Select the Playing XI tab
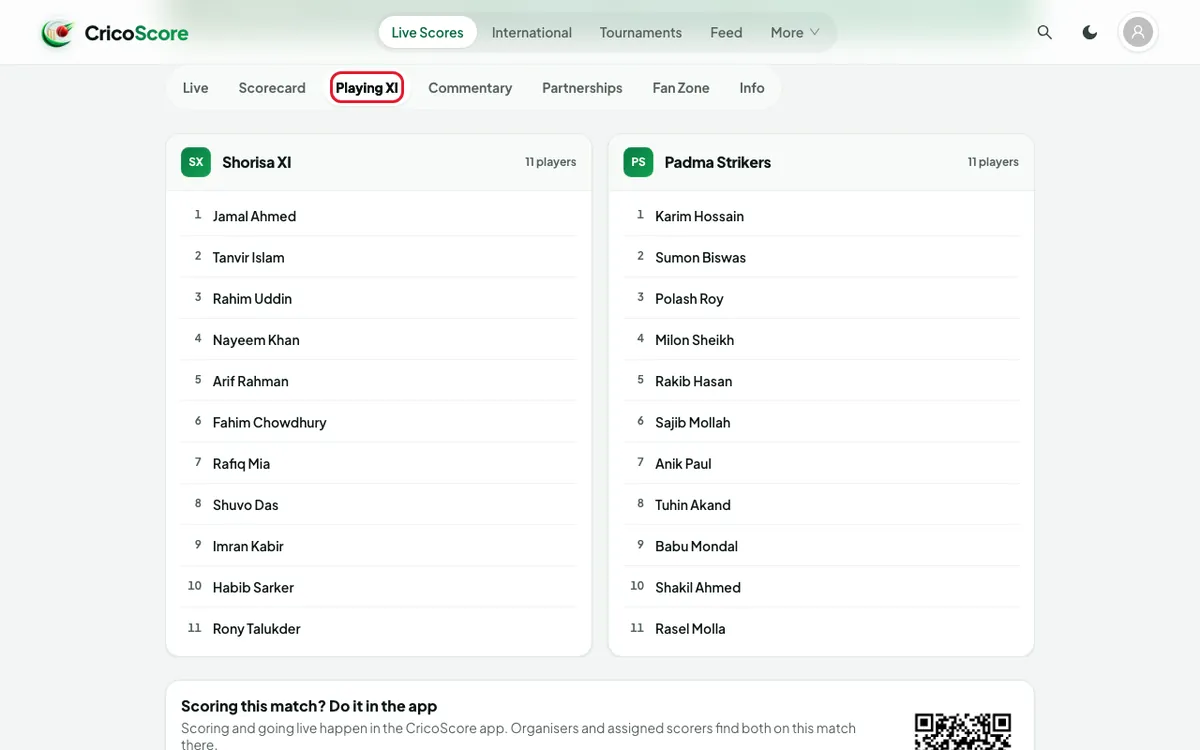Viewport: 1200px width, 750px height. 367,88
